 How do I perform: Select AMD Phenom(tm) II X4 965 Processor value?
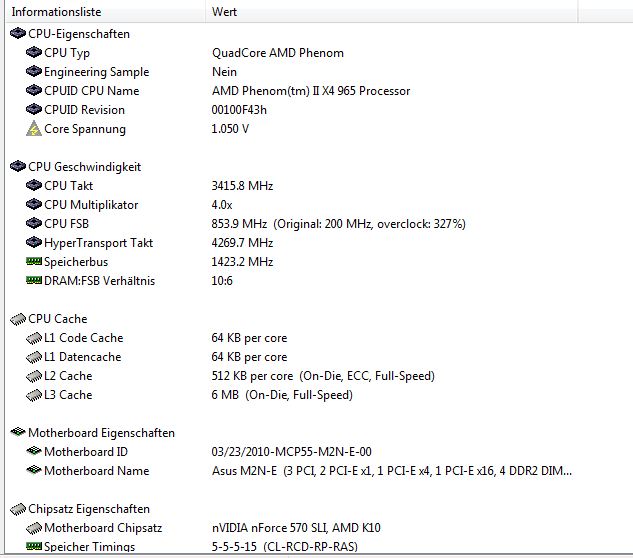[x=311, y=91]
